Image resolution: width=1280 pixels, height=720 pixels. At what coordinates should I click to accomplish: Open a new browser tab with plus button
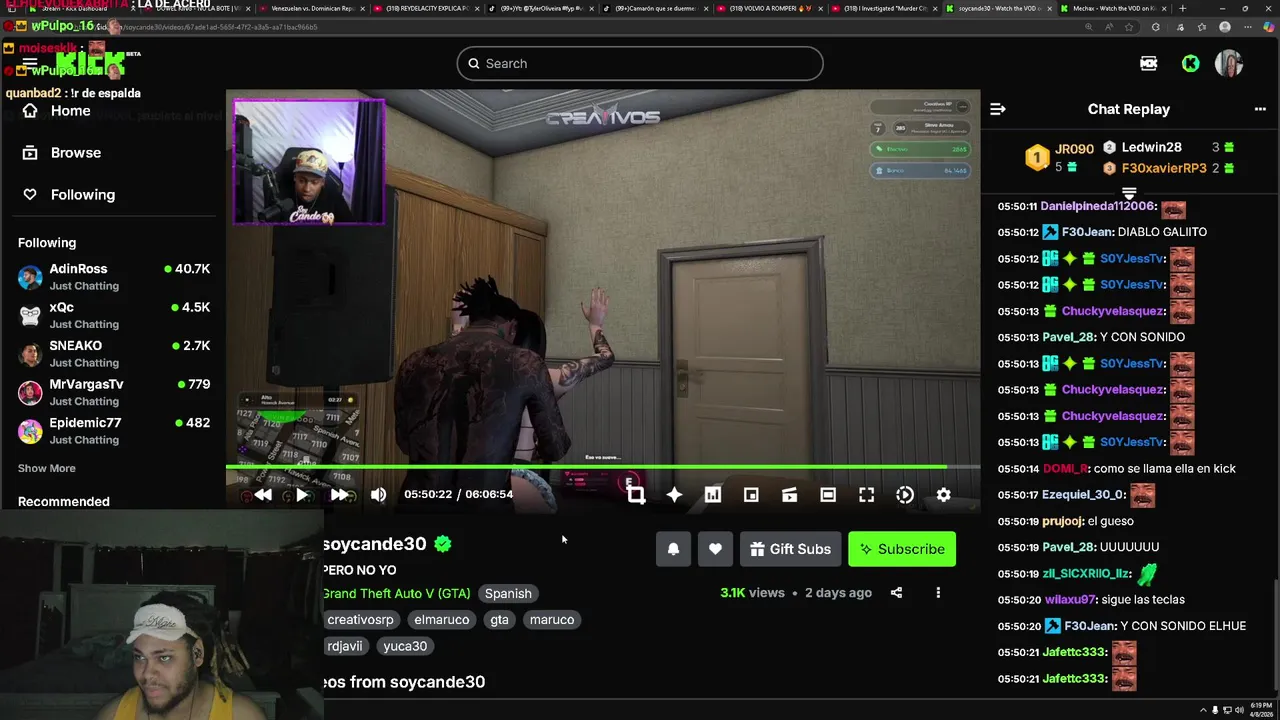click(x=1183, y=8)
